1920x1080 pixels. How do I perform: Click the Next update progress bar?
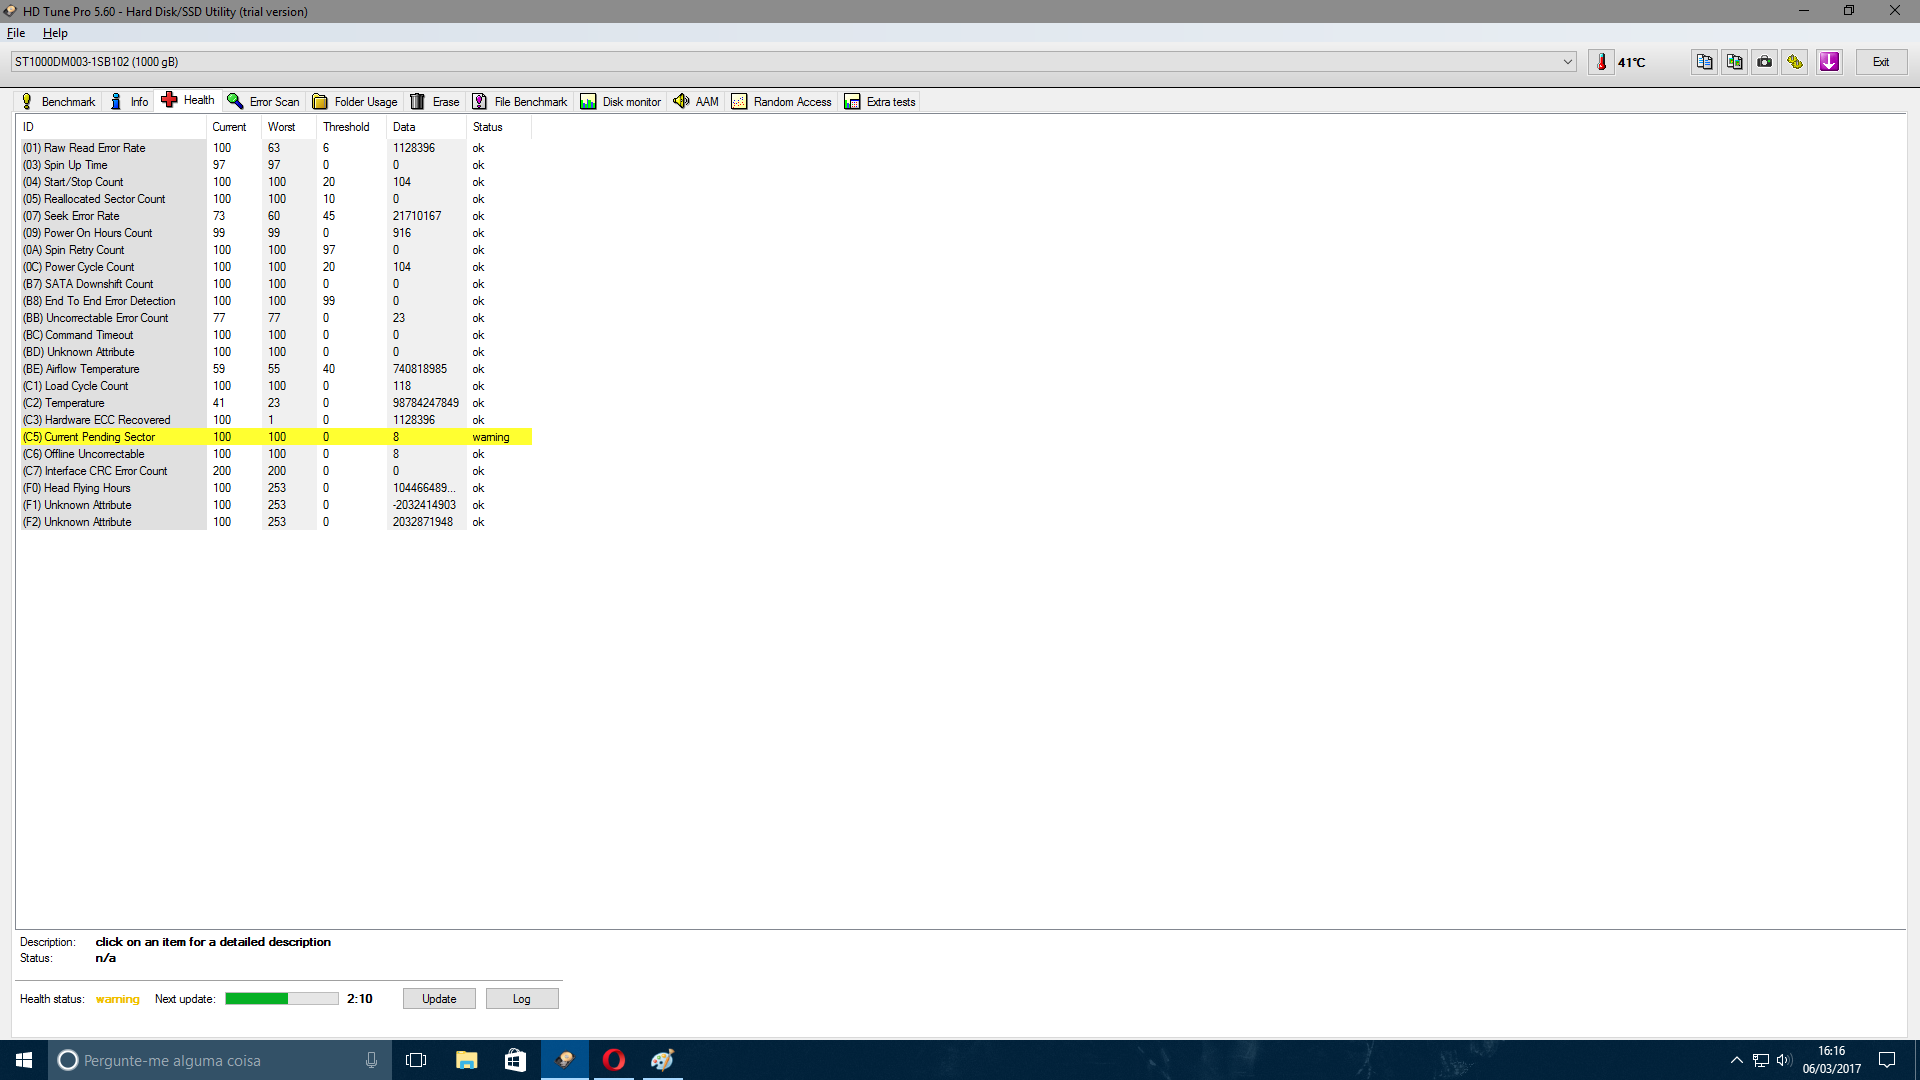point(282,999)
